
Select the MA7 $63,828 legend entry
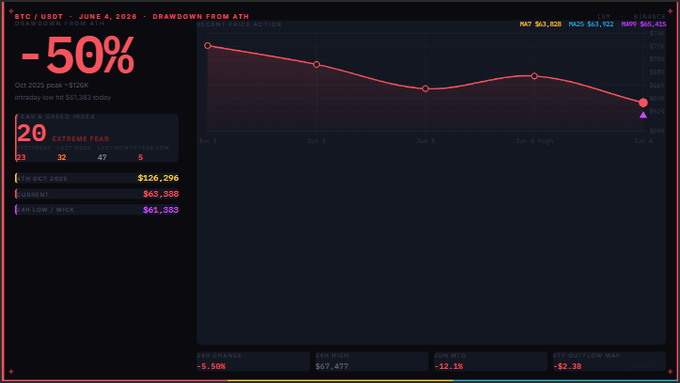(540, 24)
